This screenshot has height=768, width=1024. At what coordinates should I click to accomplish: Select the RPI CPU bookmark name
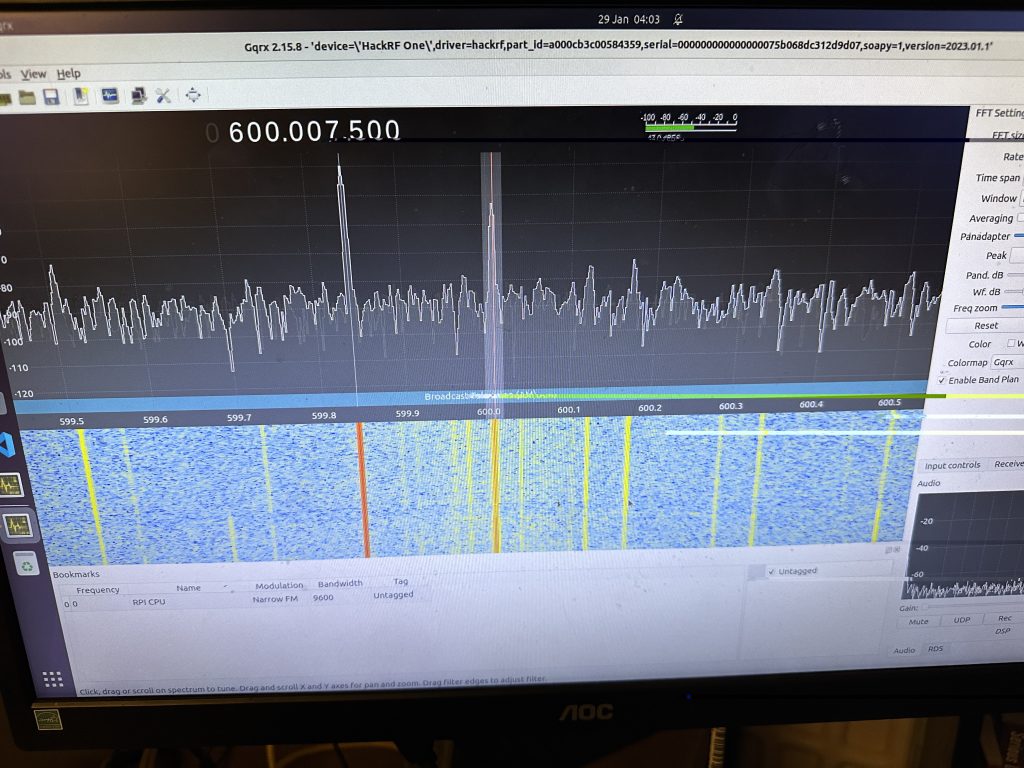tap(149, 602)
